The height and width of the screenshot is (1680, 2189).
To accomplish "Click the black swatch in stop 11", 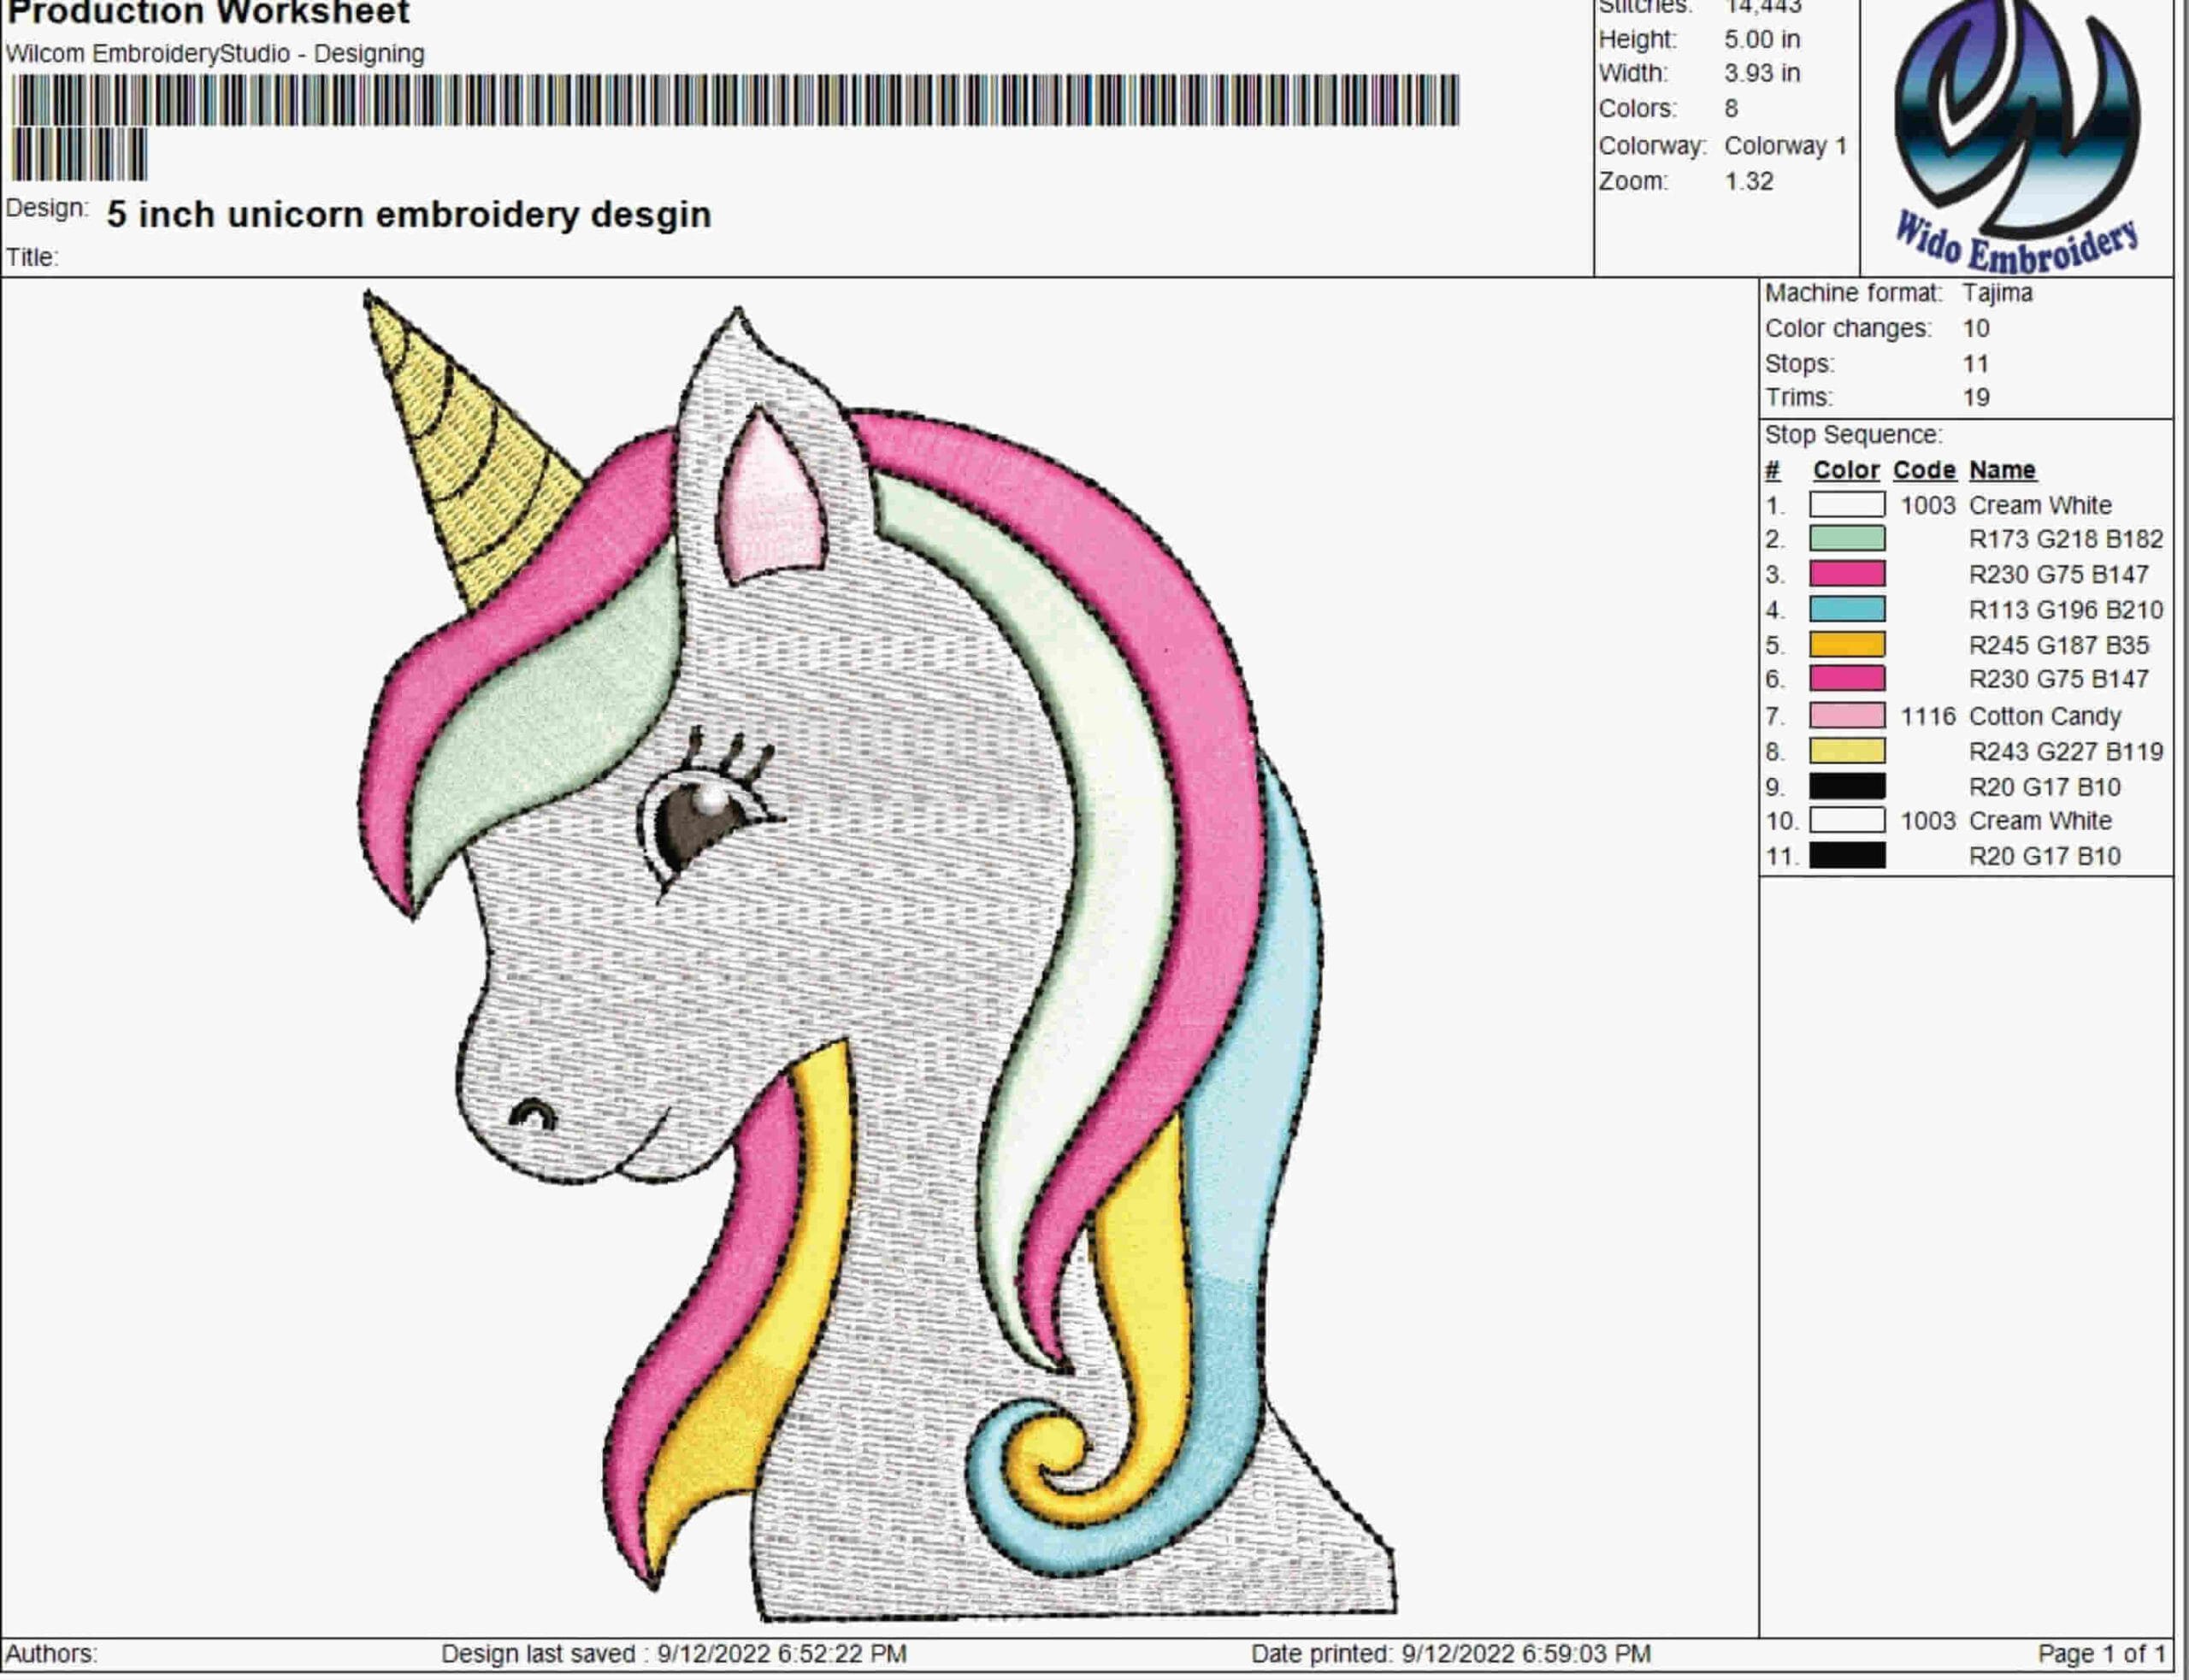I will point(1847,855).
